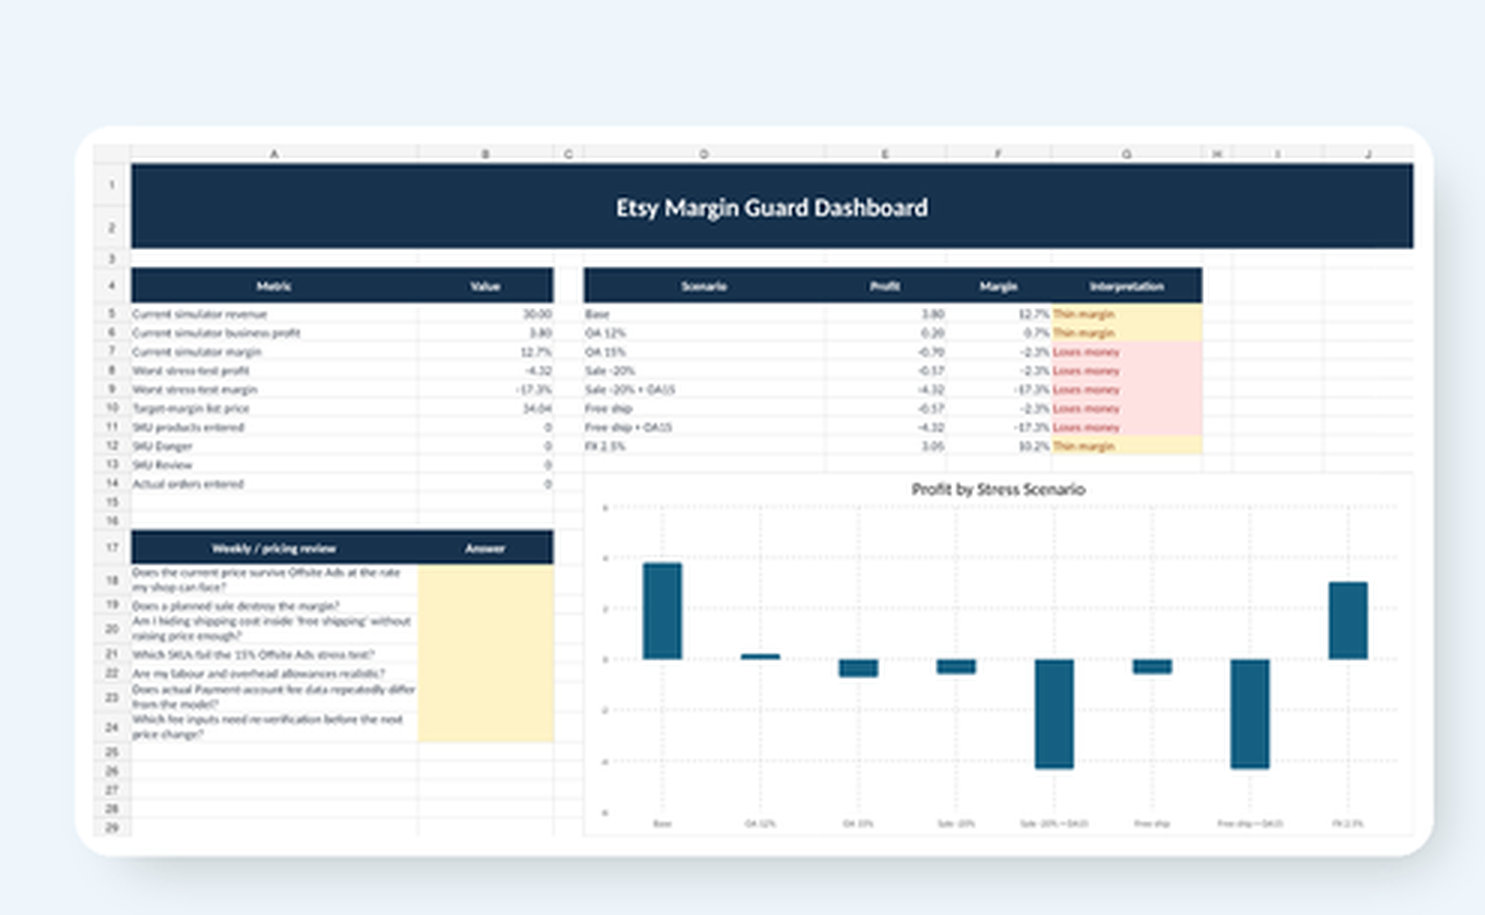Click the Free ship + OA15 chart bar
1485x915 pixels.
pyautogui.click(x=1250, y=714)
